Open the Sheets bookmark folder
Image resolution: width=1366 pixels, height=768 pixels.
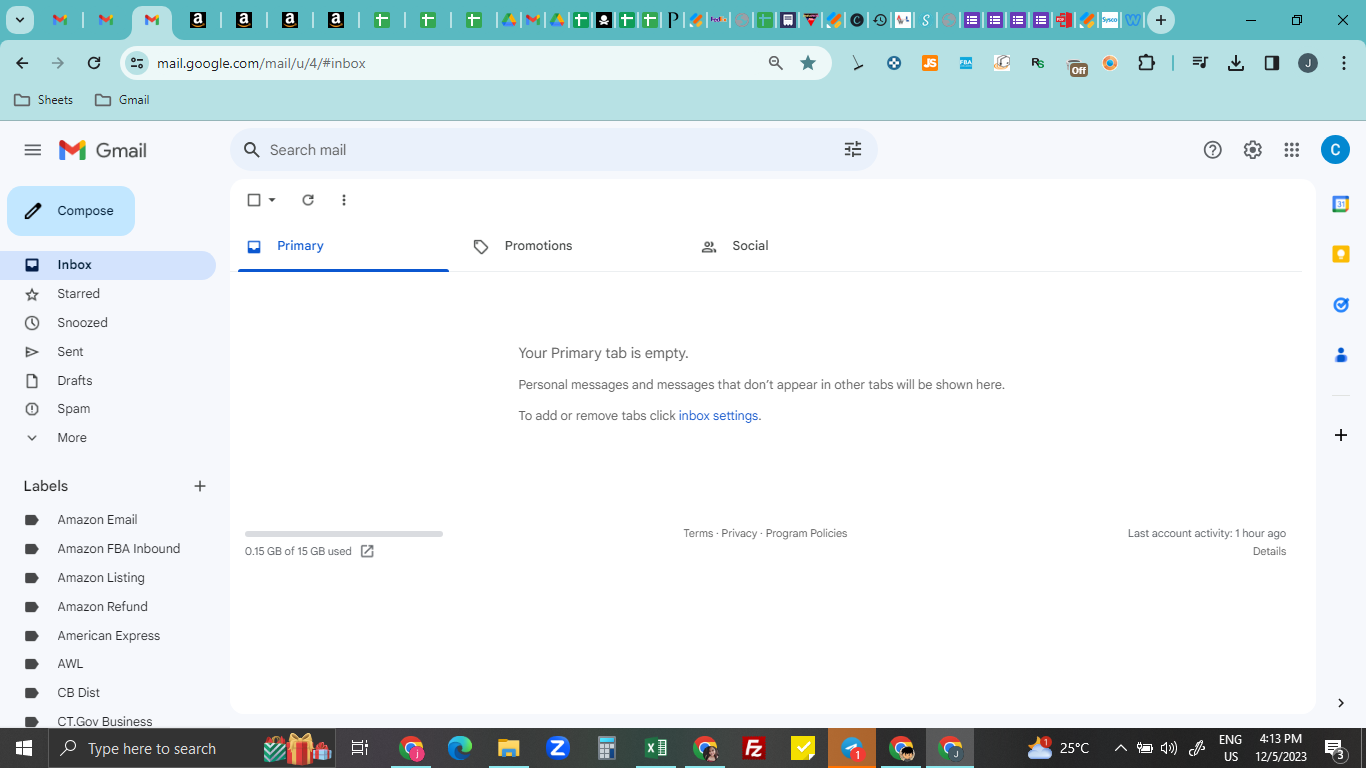43,100
